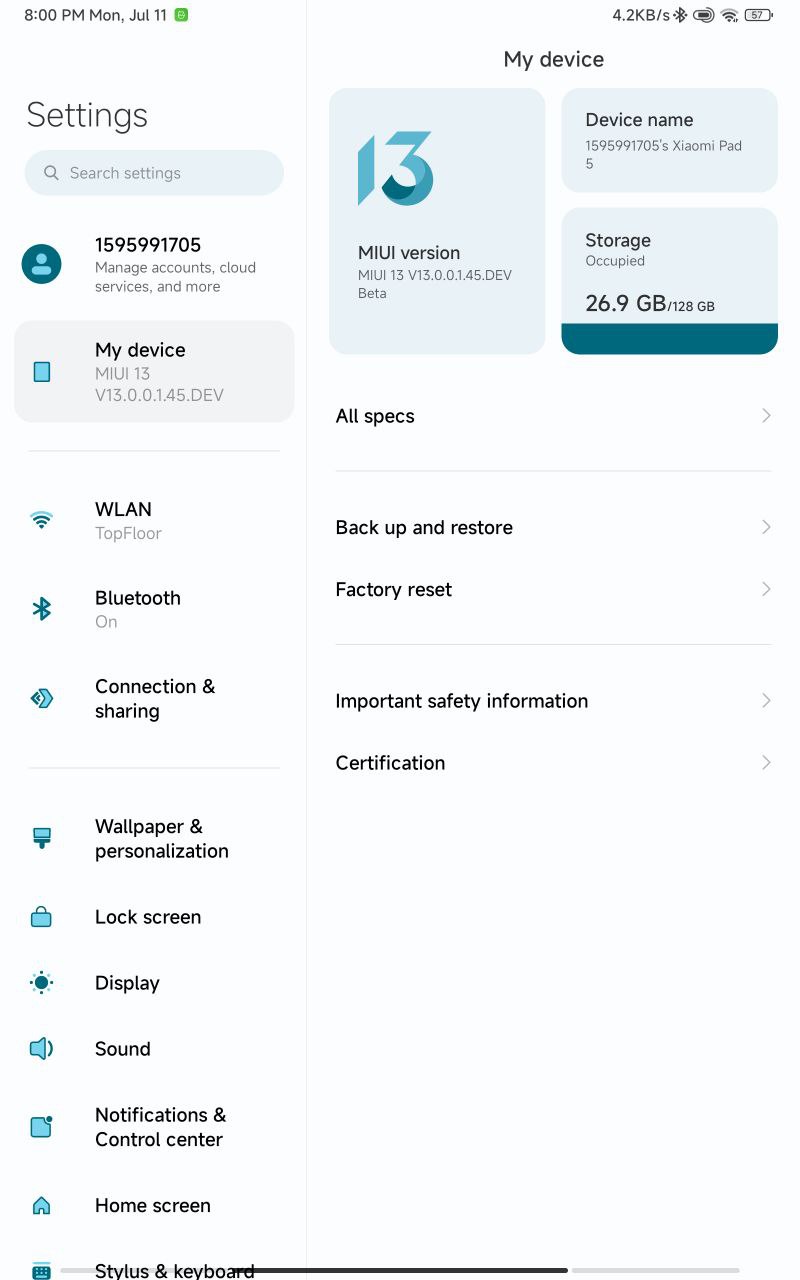Image resolution: width=800 pixels, height=1280 pixels.
Task: Click the Home screen house icon
Action: click(x=41, y=1205)
